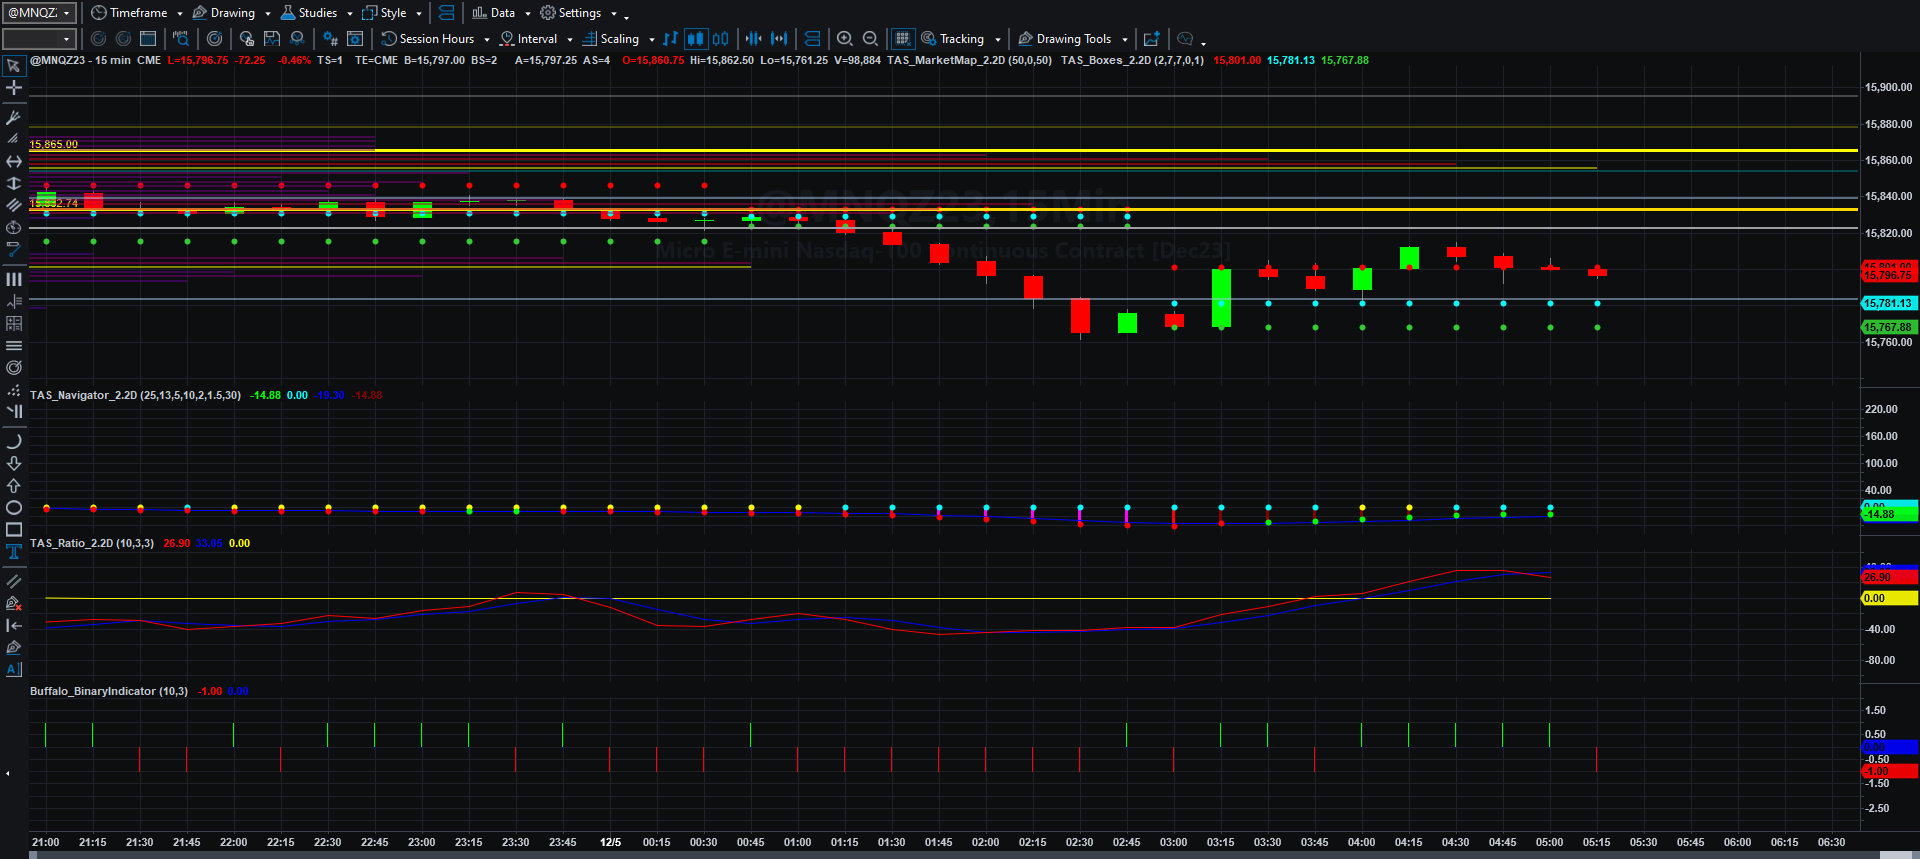
Task: Expand the Scaling dropdown arrow
Action: (652, 40)
